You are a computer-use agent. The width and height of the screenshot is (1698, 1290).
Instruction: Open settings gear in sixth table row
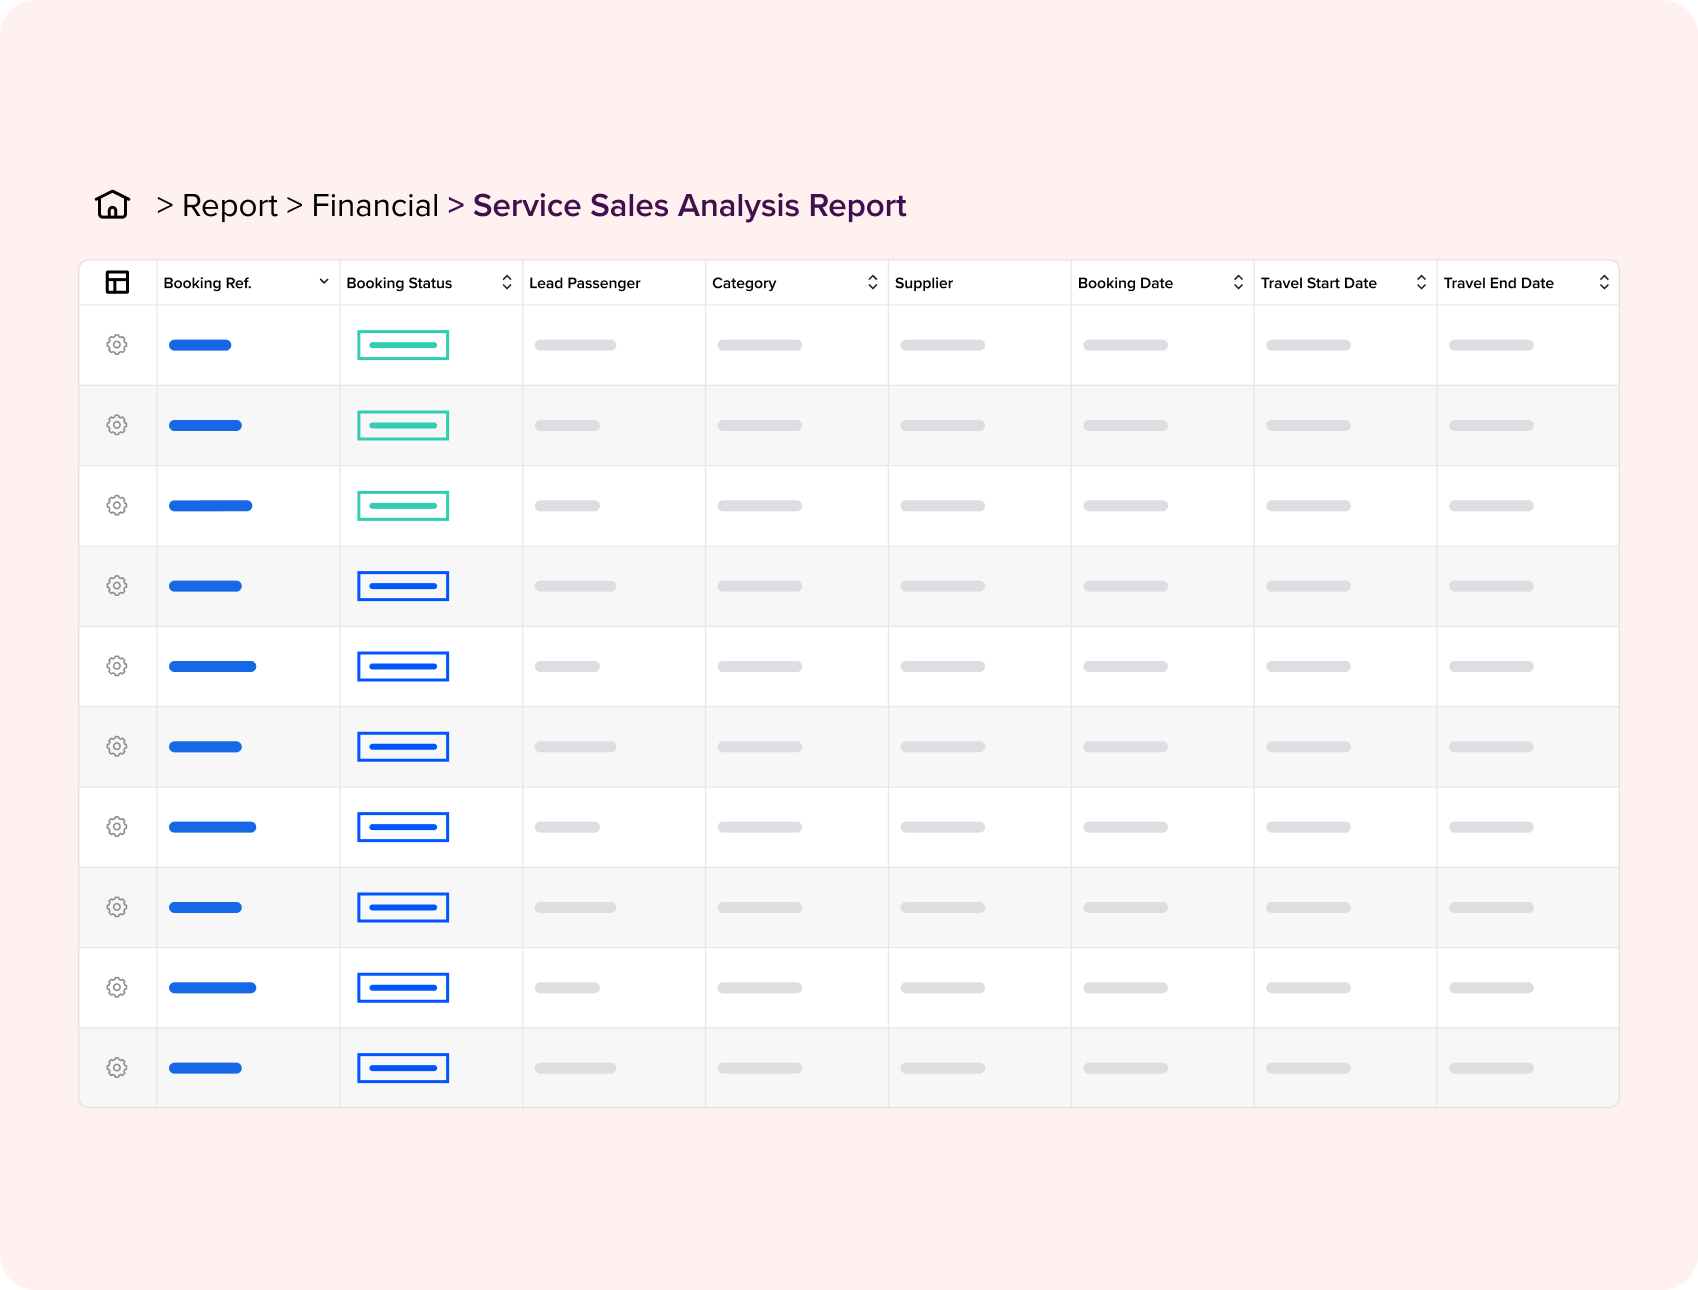pos(117,746)
